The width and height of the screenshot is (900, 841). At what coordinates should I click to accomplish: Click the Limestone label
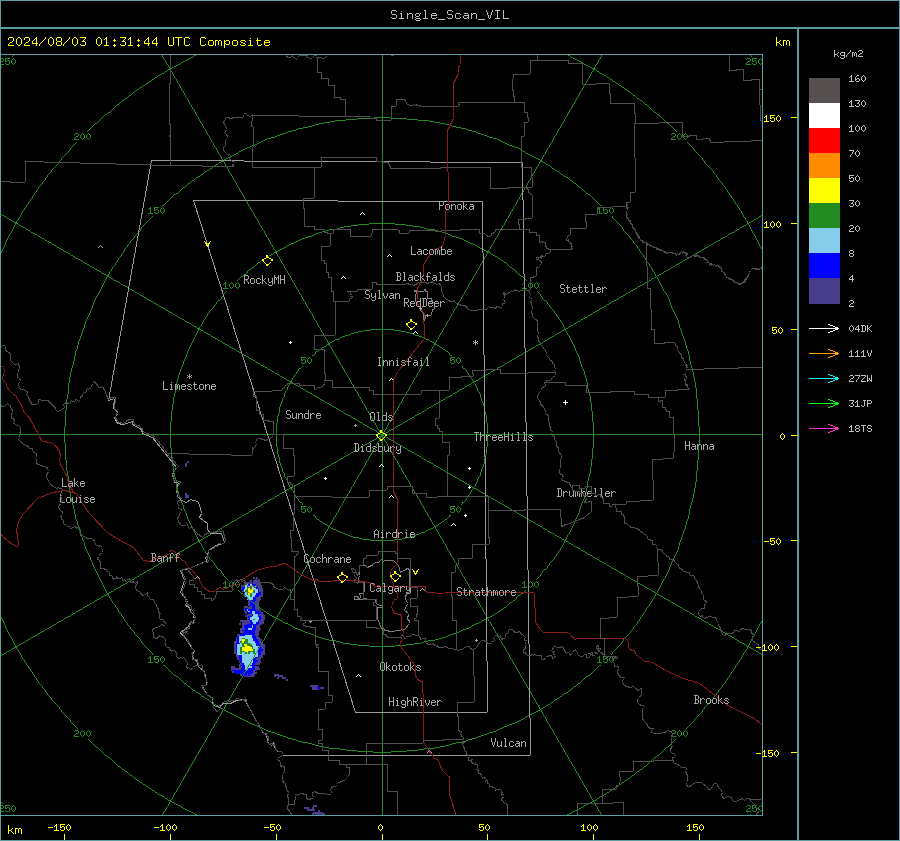pos(189,386)
